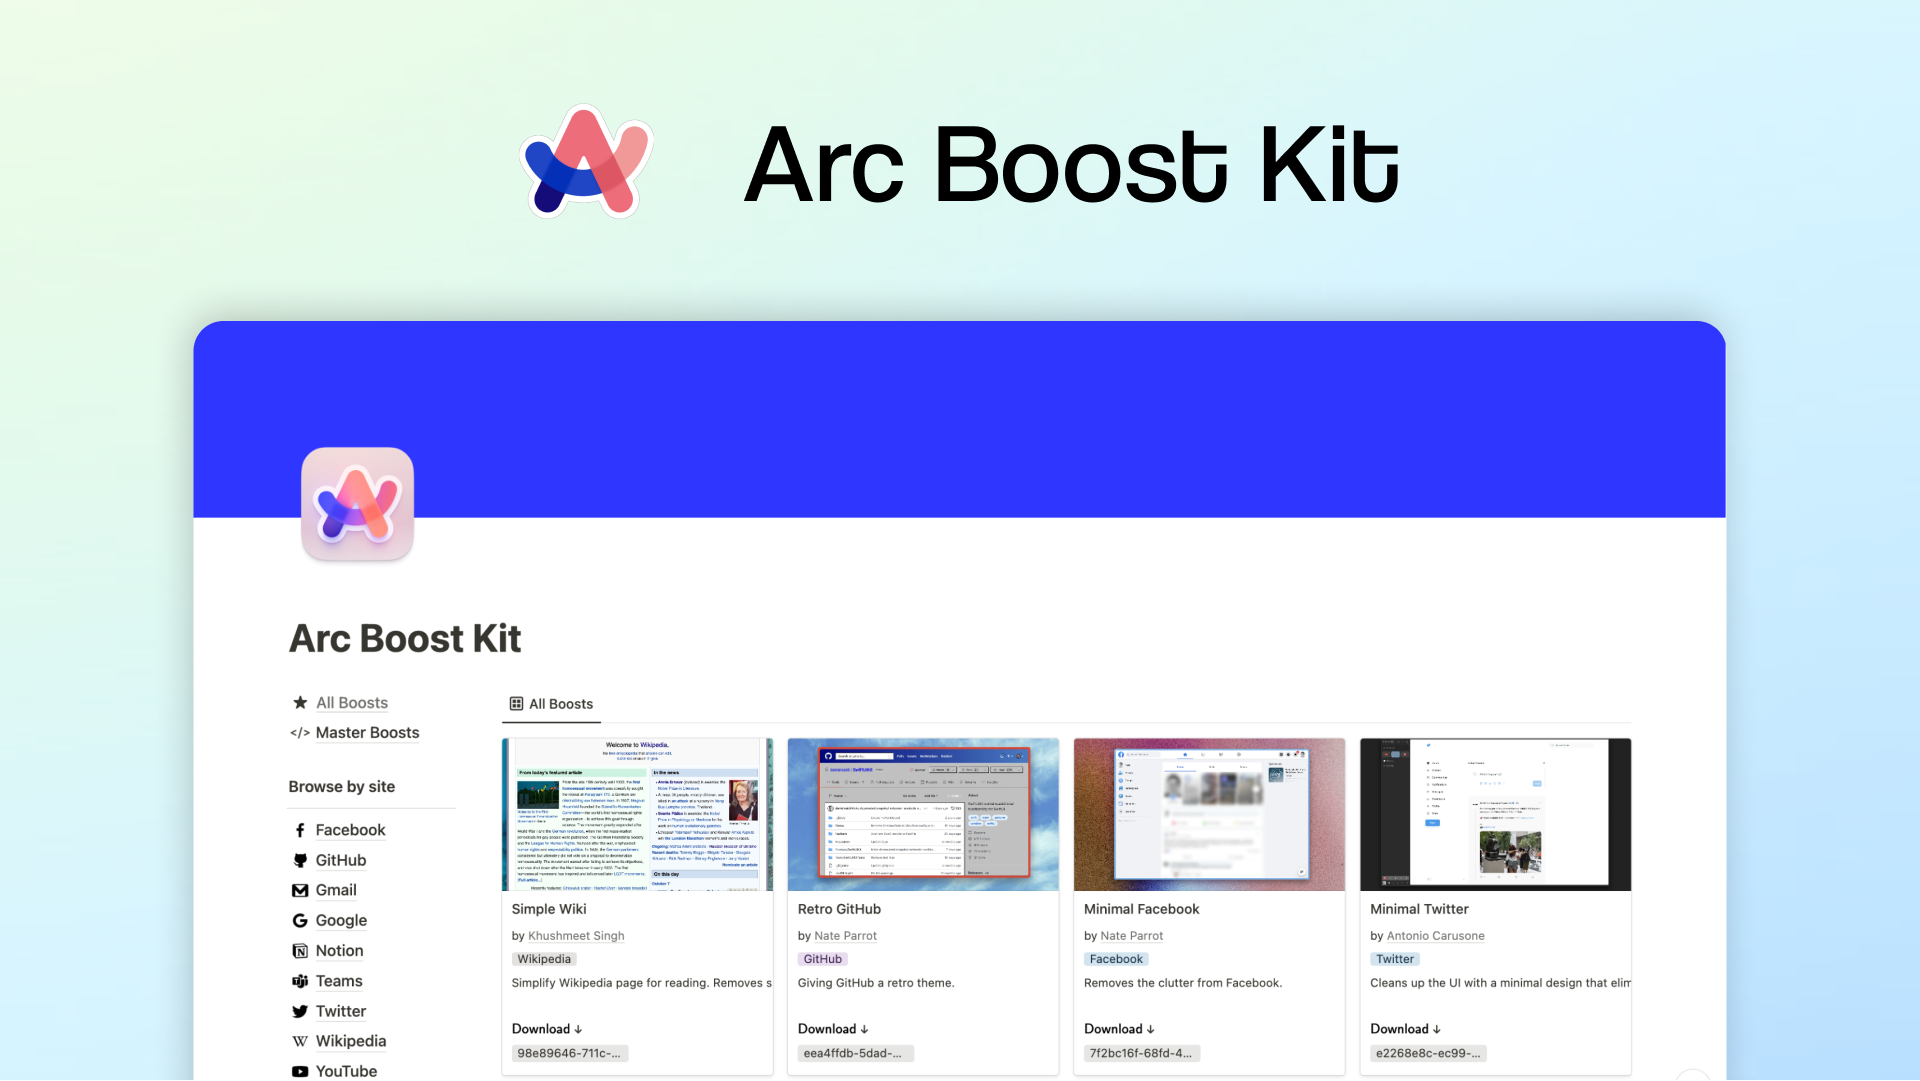Open Simple Wiki preview thumbnail
The width and height of the screenshot is (1920, 1081).
[x=637, y=814]
